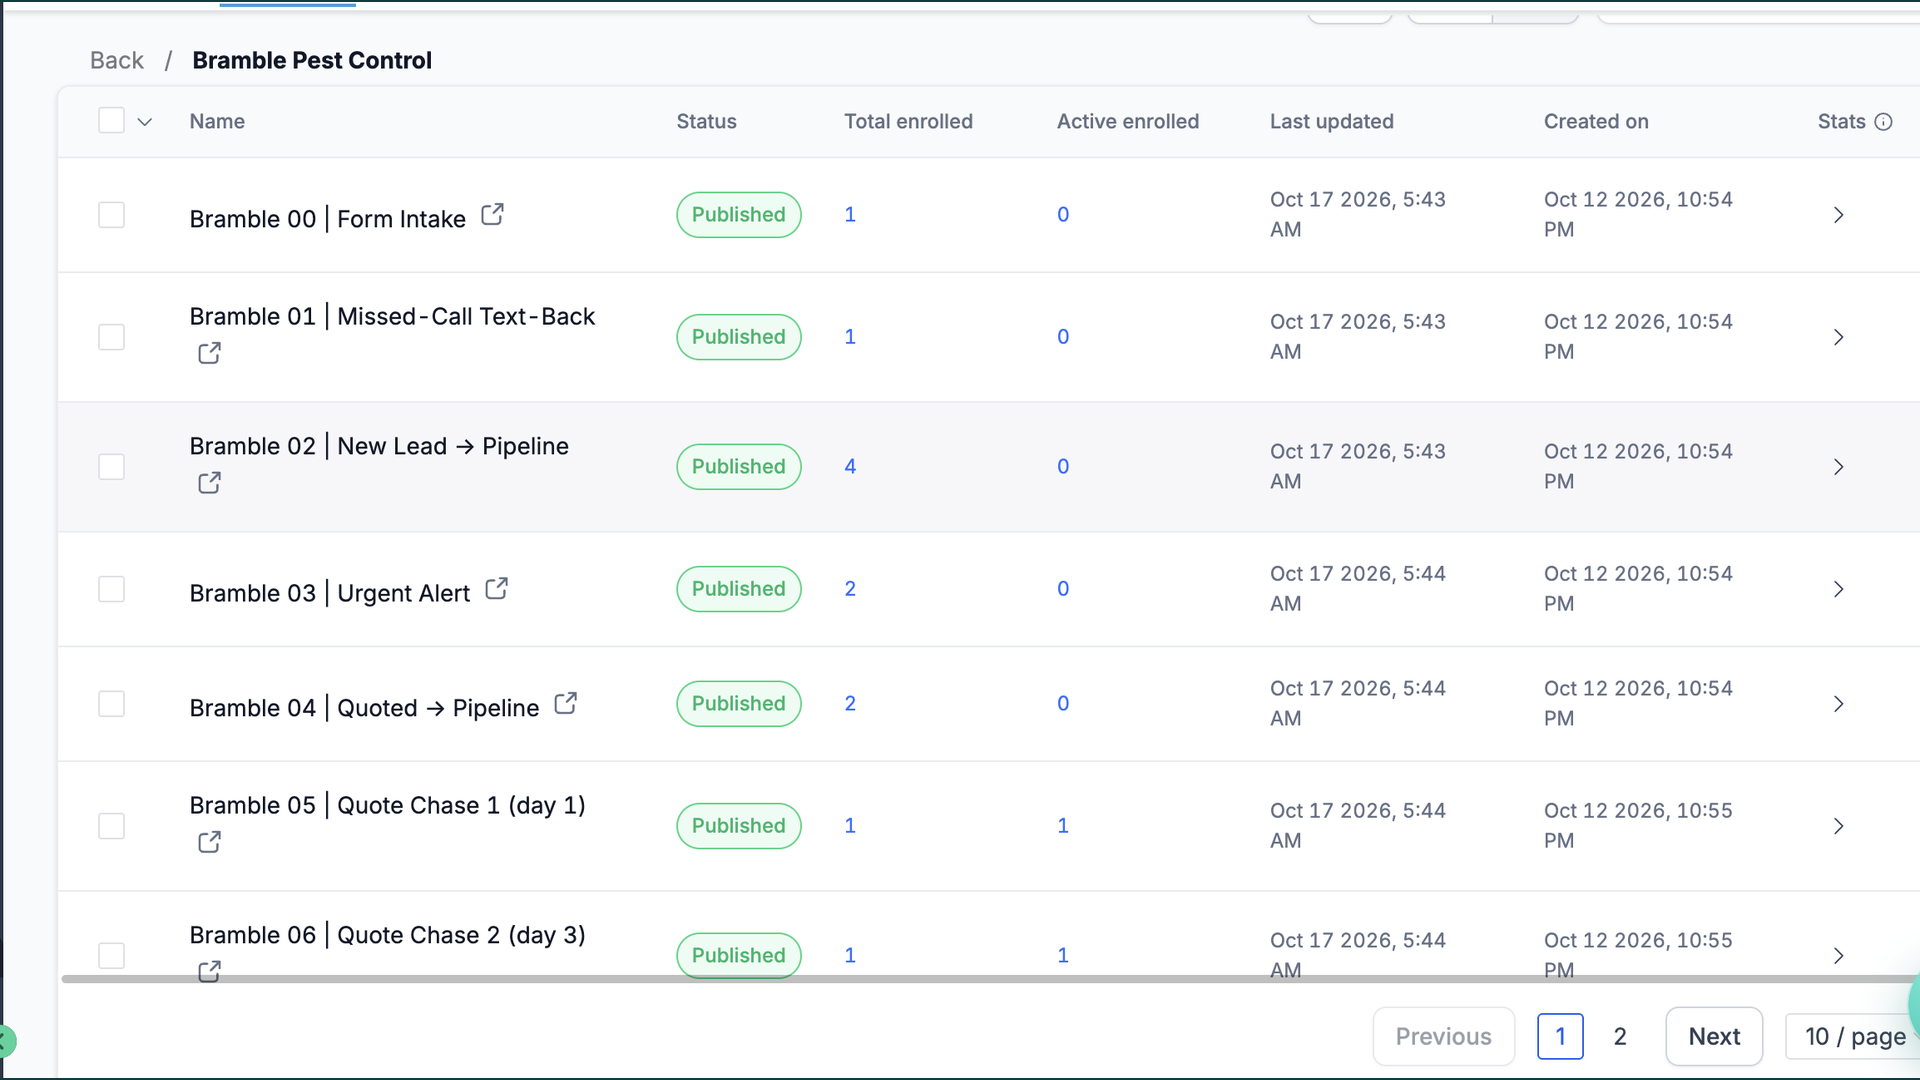The height and width of the screenshot is (1080, 1920).
Task: Select the Bramble 01 Missed-Call Text-Back checkbox
Action: pyautogui.click(x=111, y=337)
